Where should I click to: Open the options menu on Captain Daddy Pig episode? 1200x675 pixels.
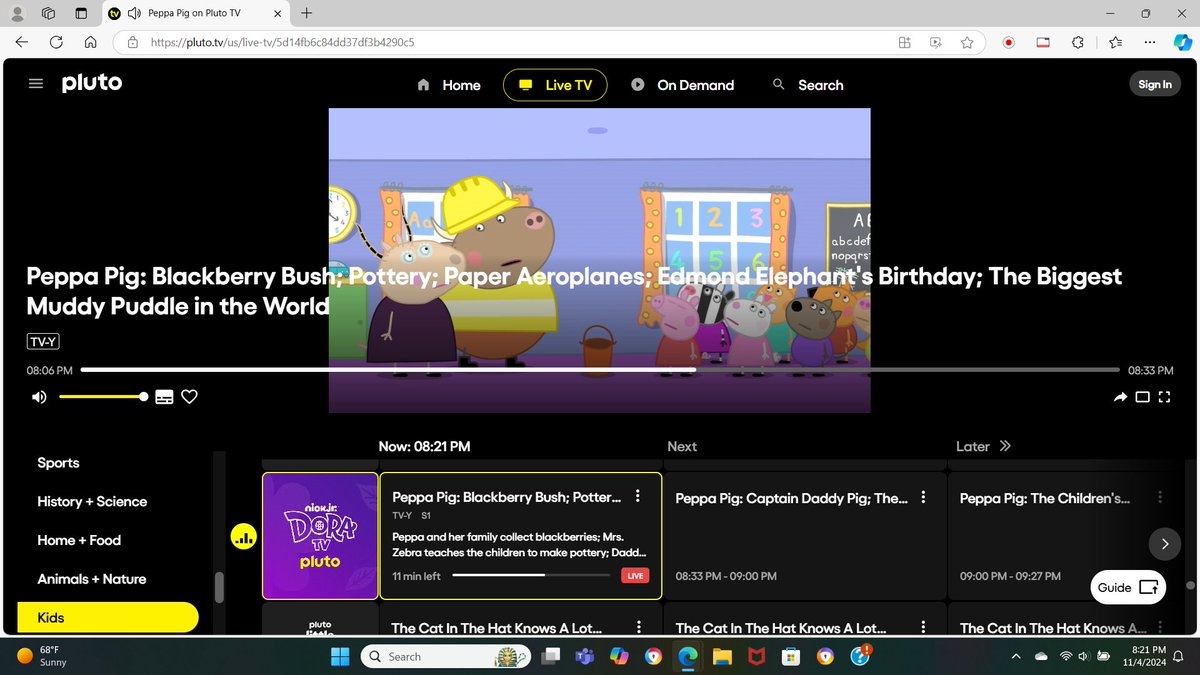click(922, 497)
